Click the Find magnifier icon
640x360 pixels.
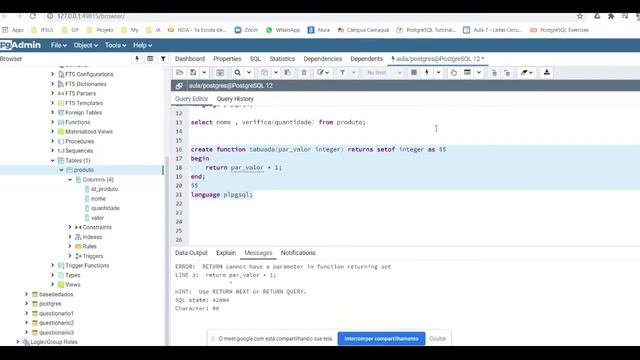[x=238, y=73]
